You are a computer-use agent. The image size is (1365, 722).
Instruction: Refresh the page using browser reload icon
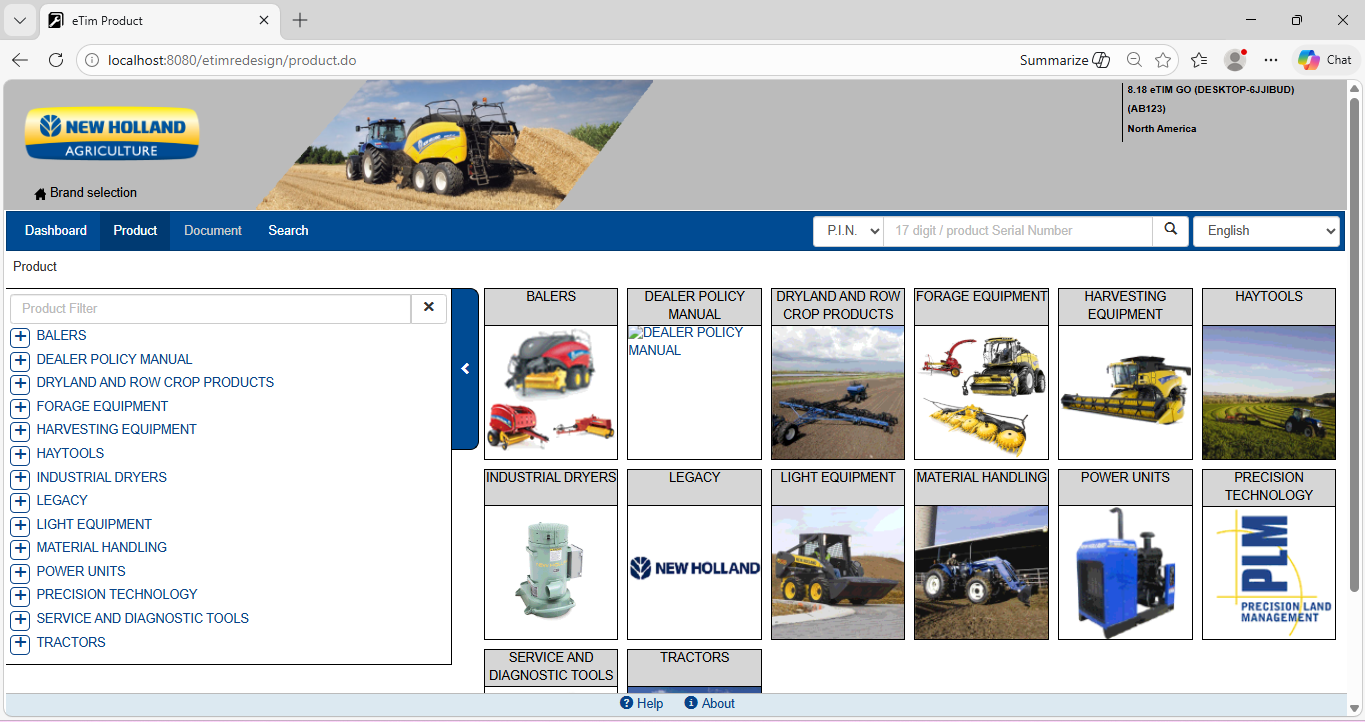click(x=56, y=60)
